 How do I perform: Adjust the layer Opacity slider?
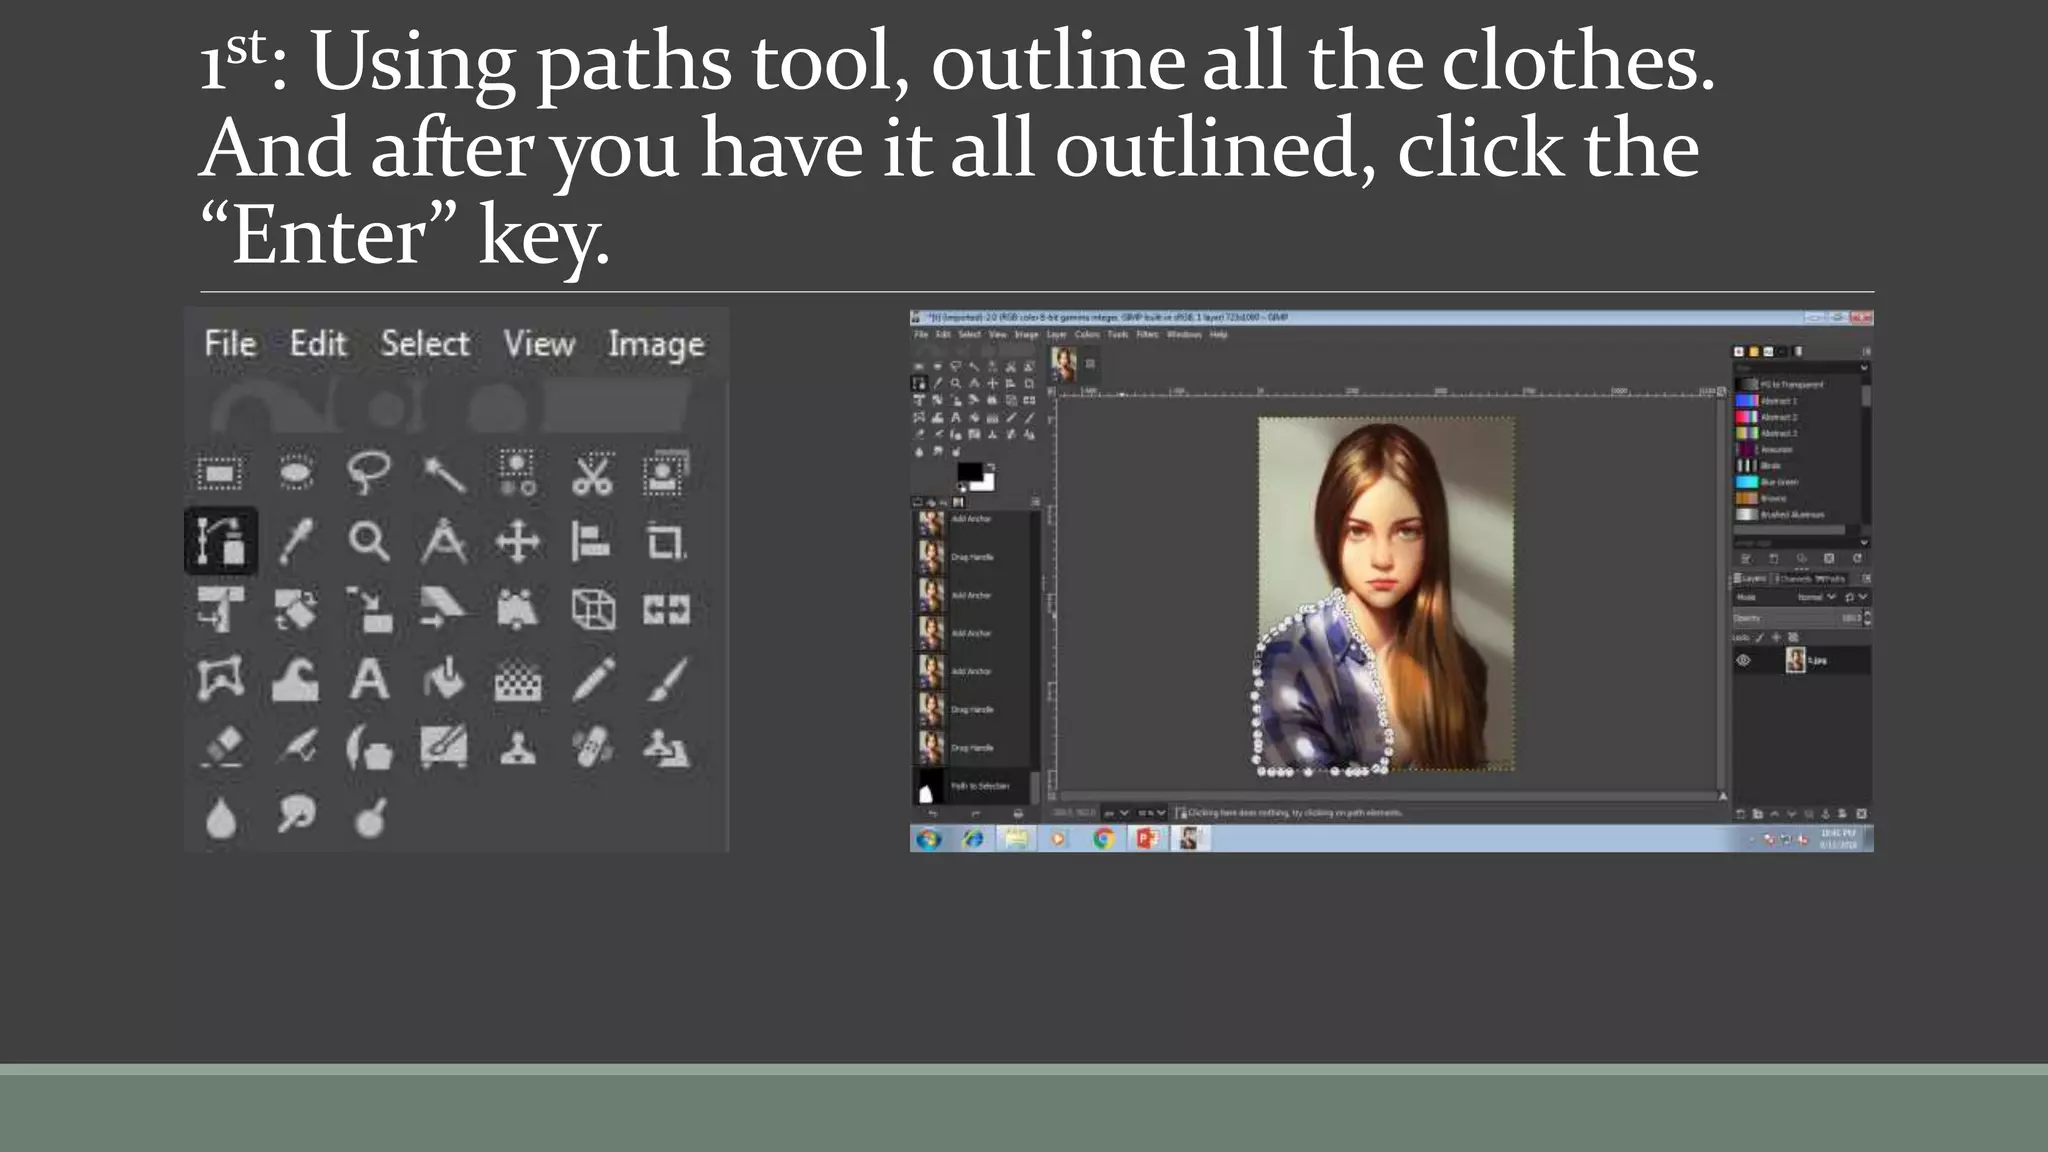(x=1796, y=618)
